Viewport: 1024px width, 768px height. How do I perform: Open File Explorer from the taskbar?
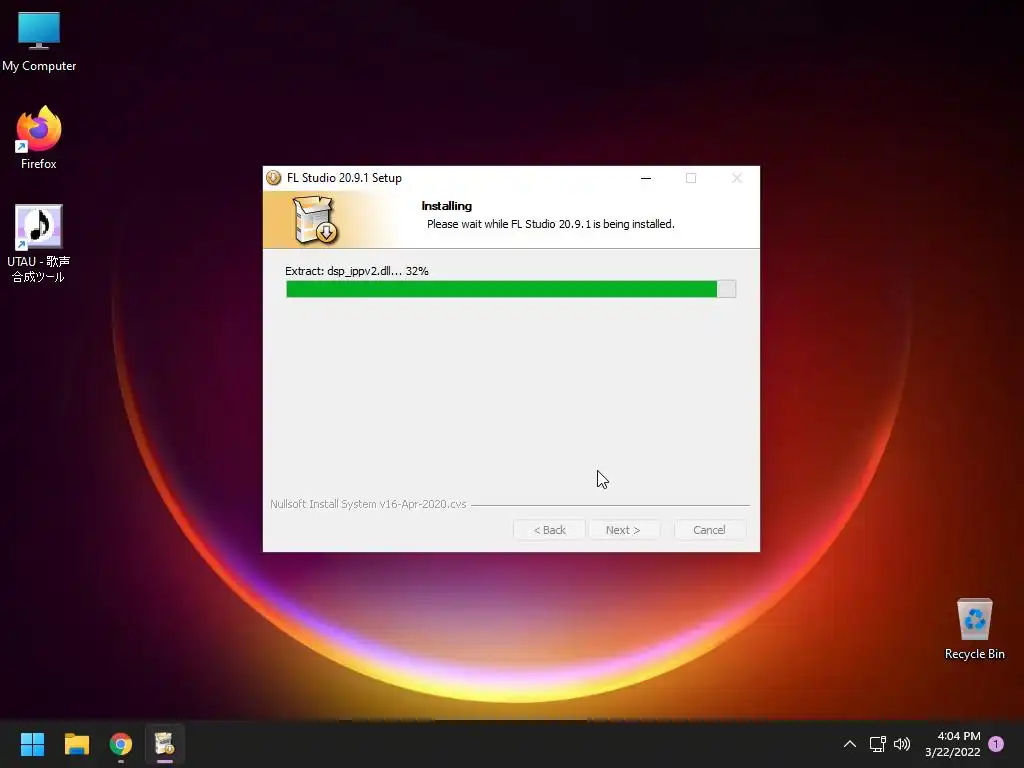click(76, 744)
